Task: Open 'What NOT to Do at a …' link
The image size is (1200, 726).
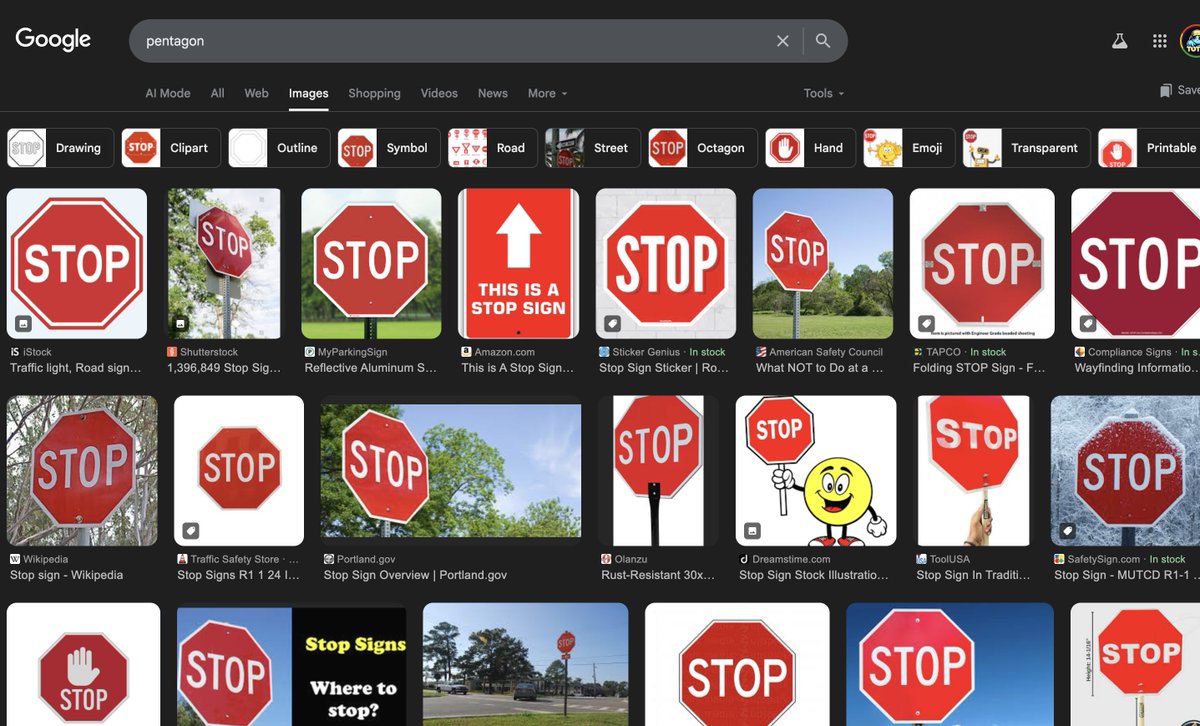Action: tap(820, 368)
